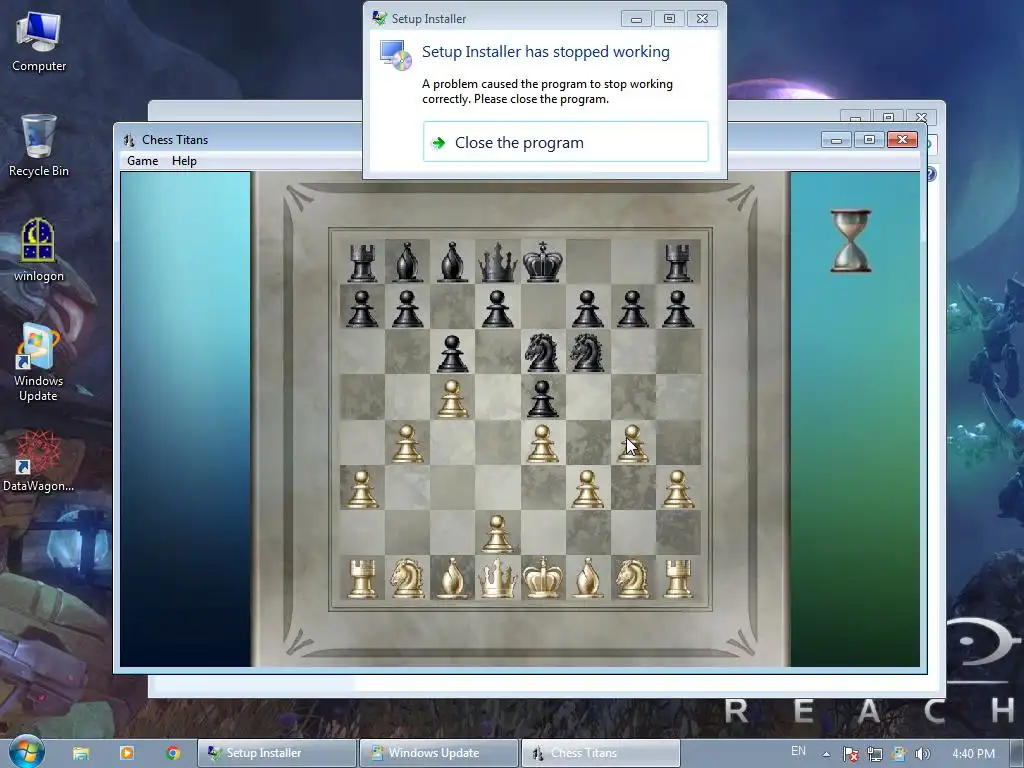Image resolution: width=1024 pixels, height=768 pixels.
Task: Select the black pawn on e5
Action: (x=543, y=398)
